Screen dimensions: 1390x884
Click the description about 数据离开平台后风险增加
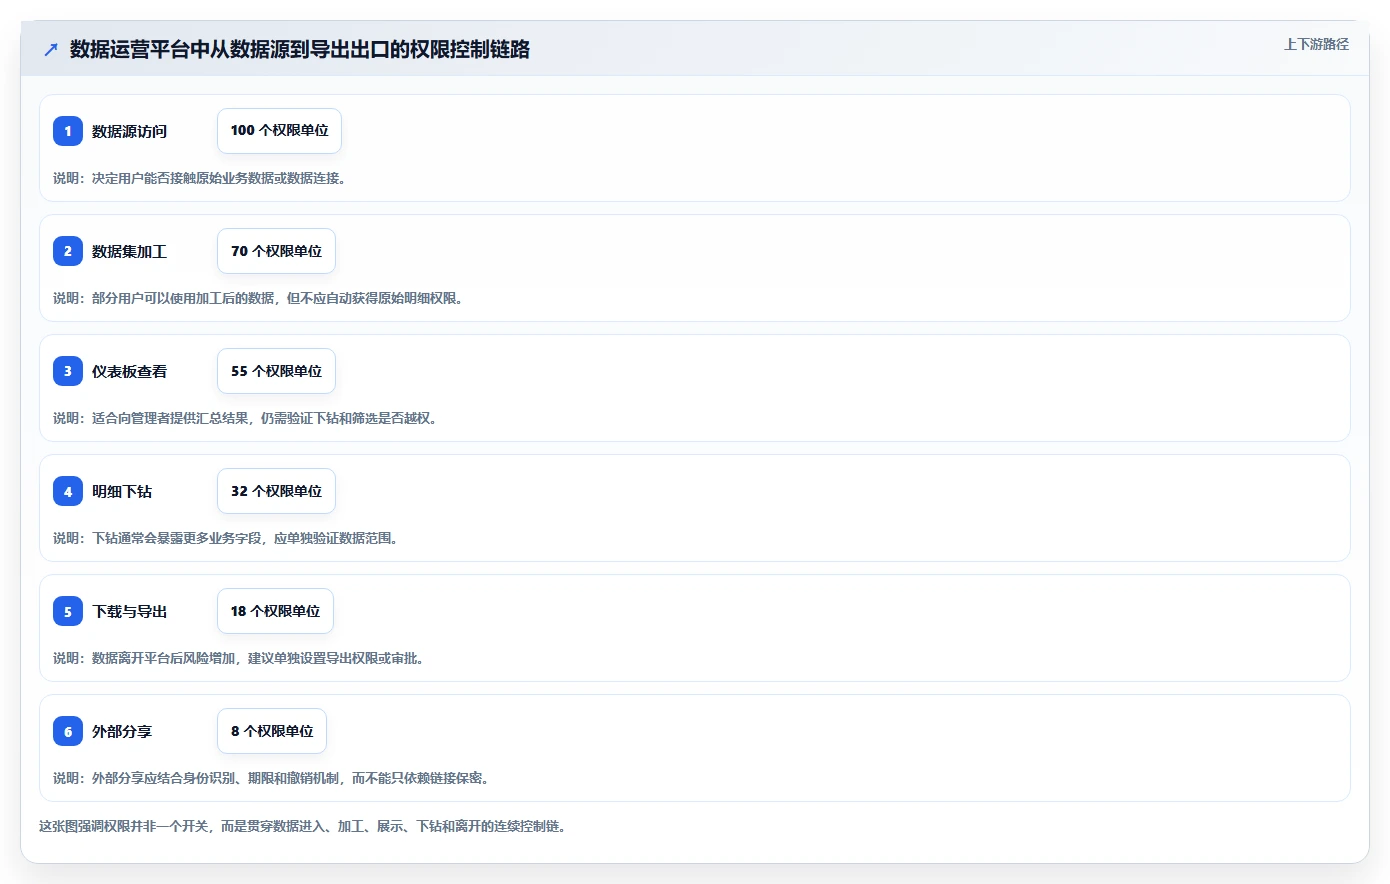tap(238, 658)
